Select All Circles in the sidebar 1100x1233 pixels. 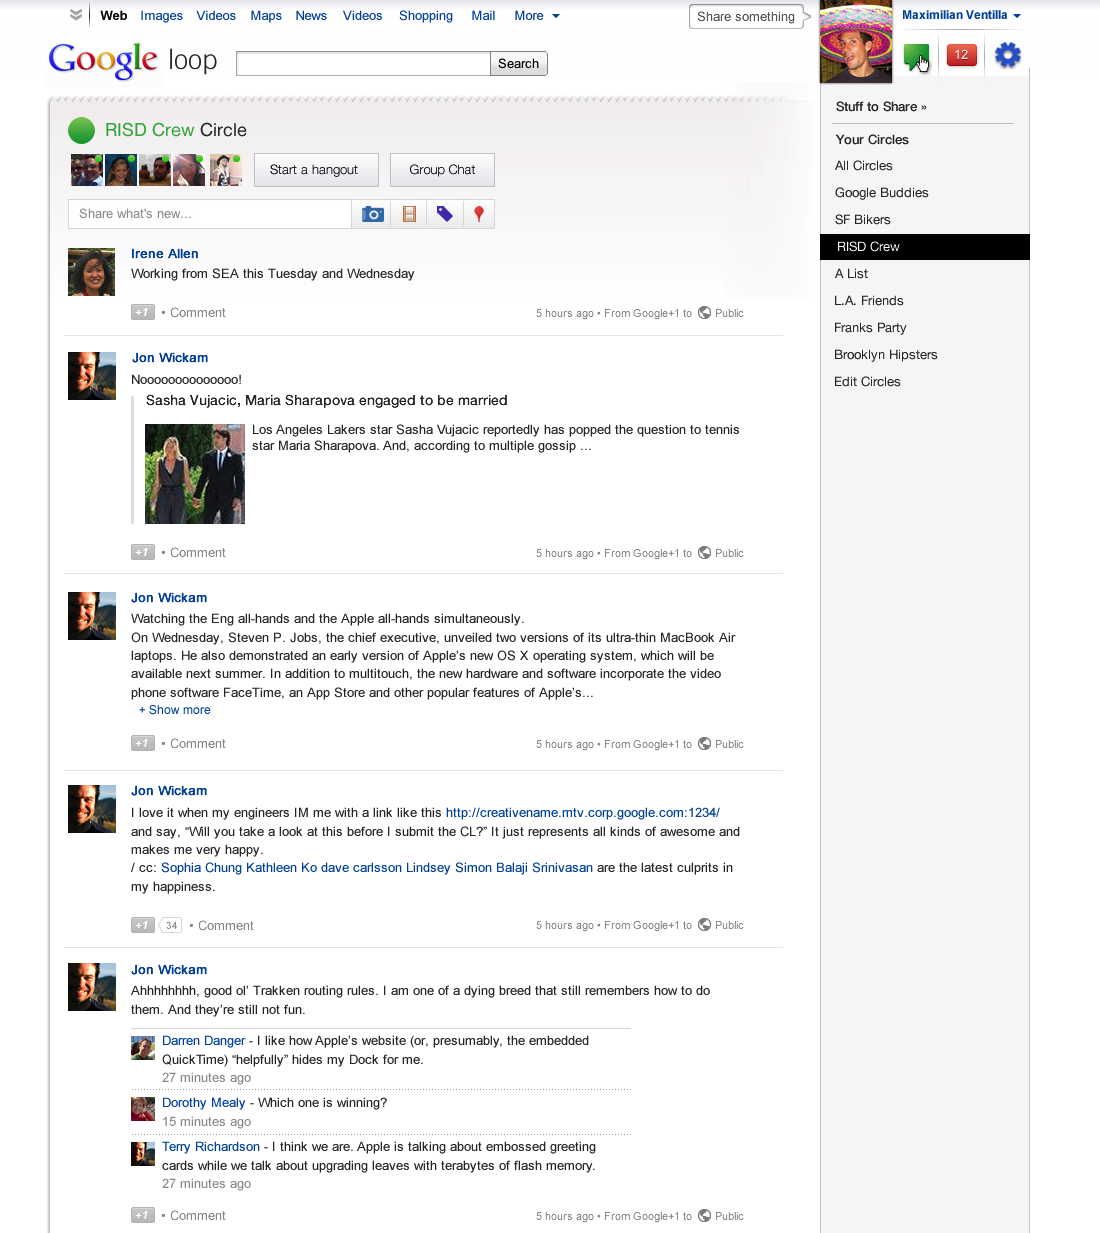tap(864, 166)
